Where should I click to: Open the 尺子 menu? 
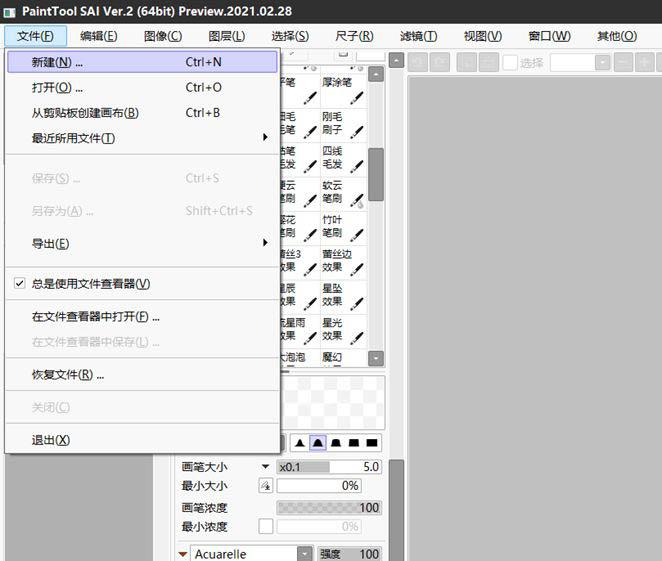[354, 36]
